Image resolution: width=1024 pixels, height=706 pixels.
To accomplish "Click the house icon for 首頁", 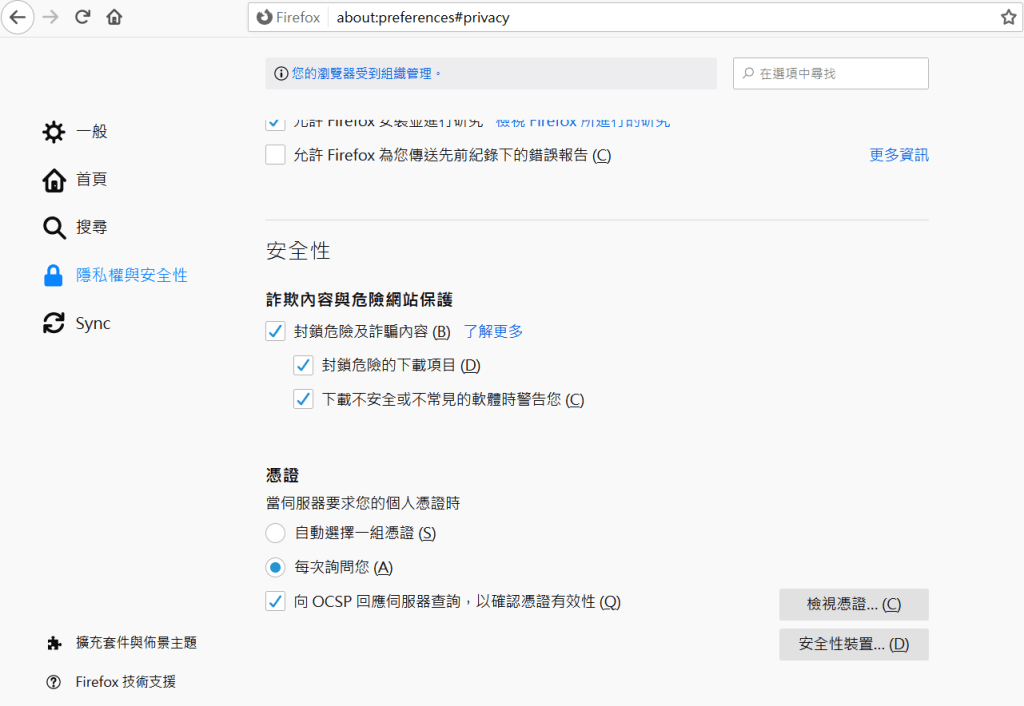I will tap(54, 180).
